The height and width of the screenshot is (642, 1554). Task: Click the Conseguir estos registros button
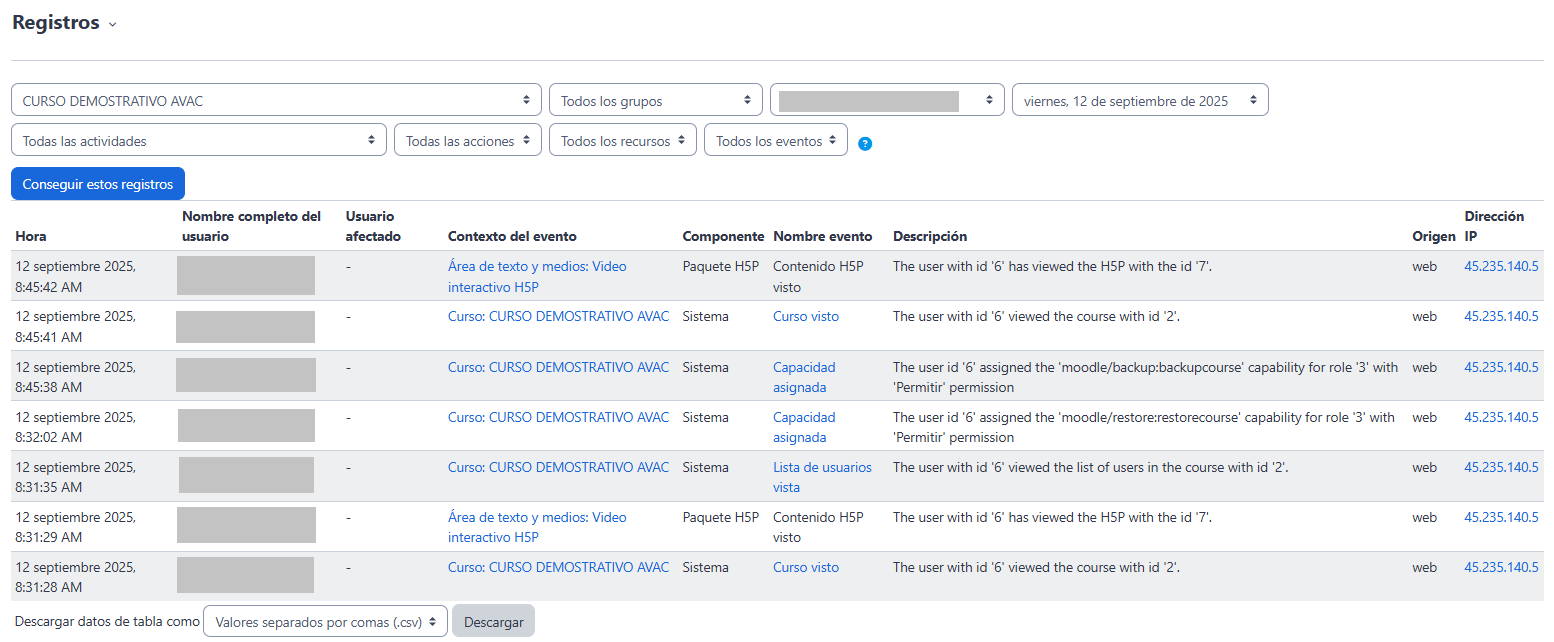[x=98, y=184]
